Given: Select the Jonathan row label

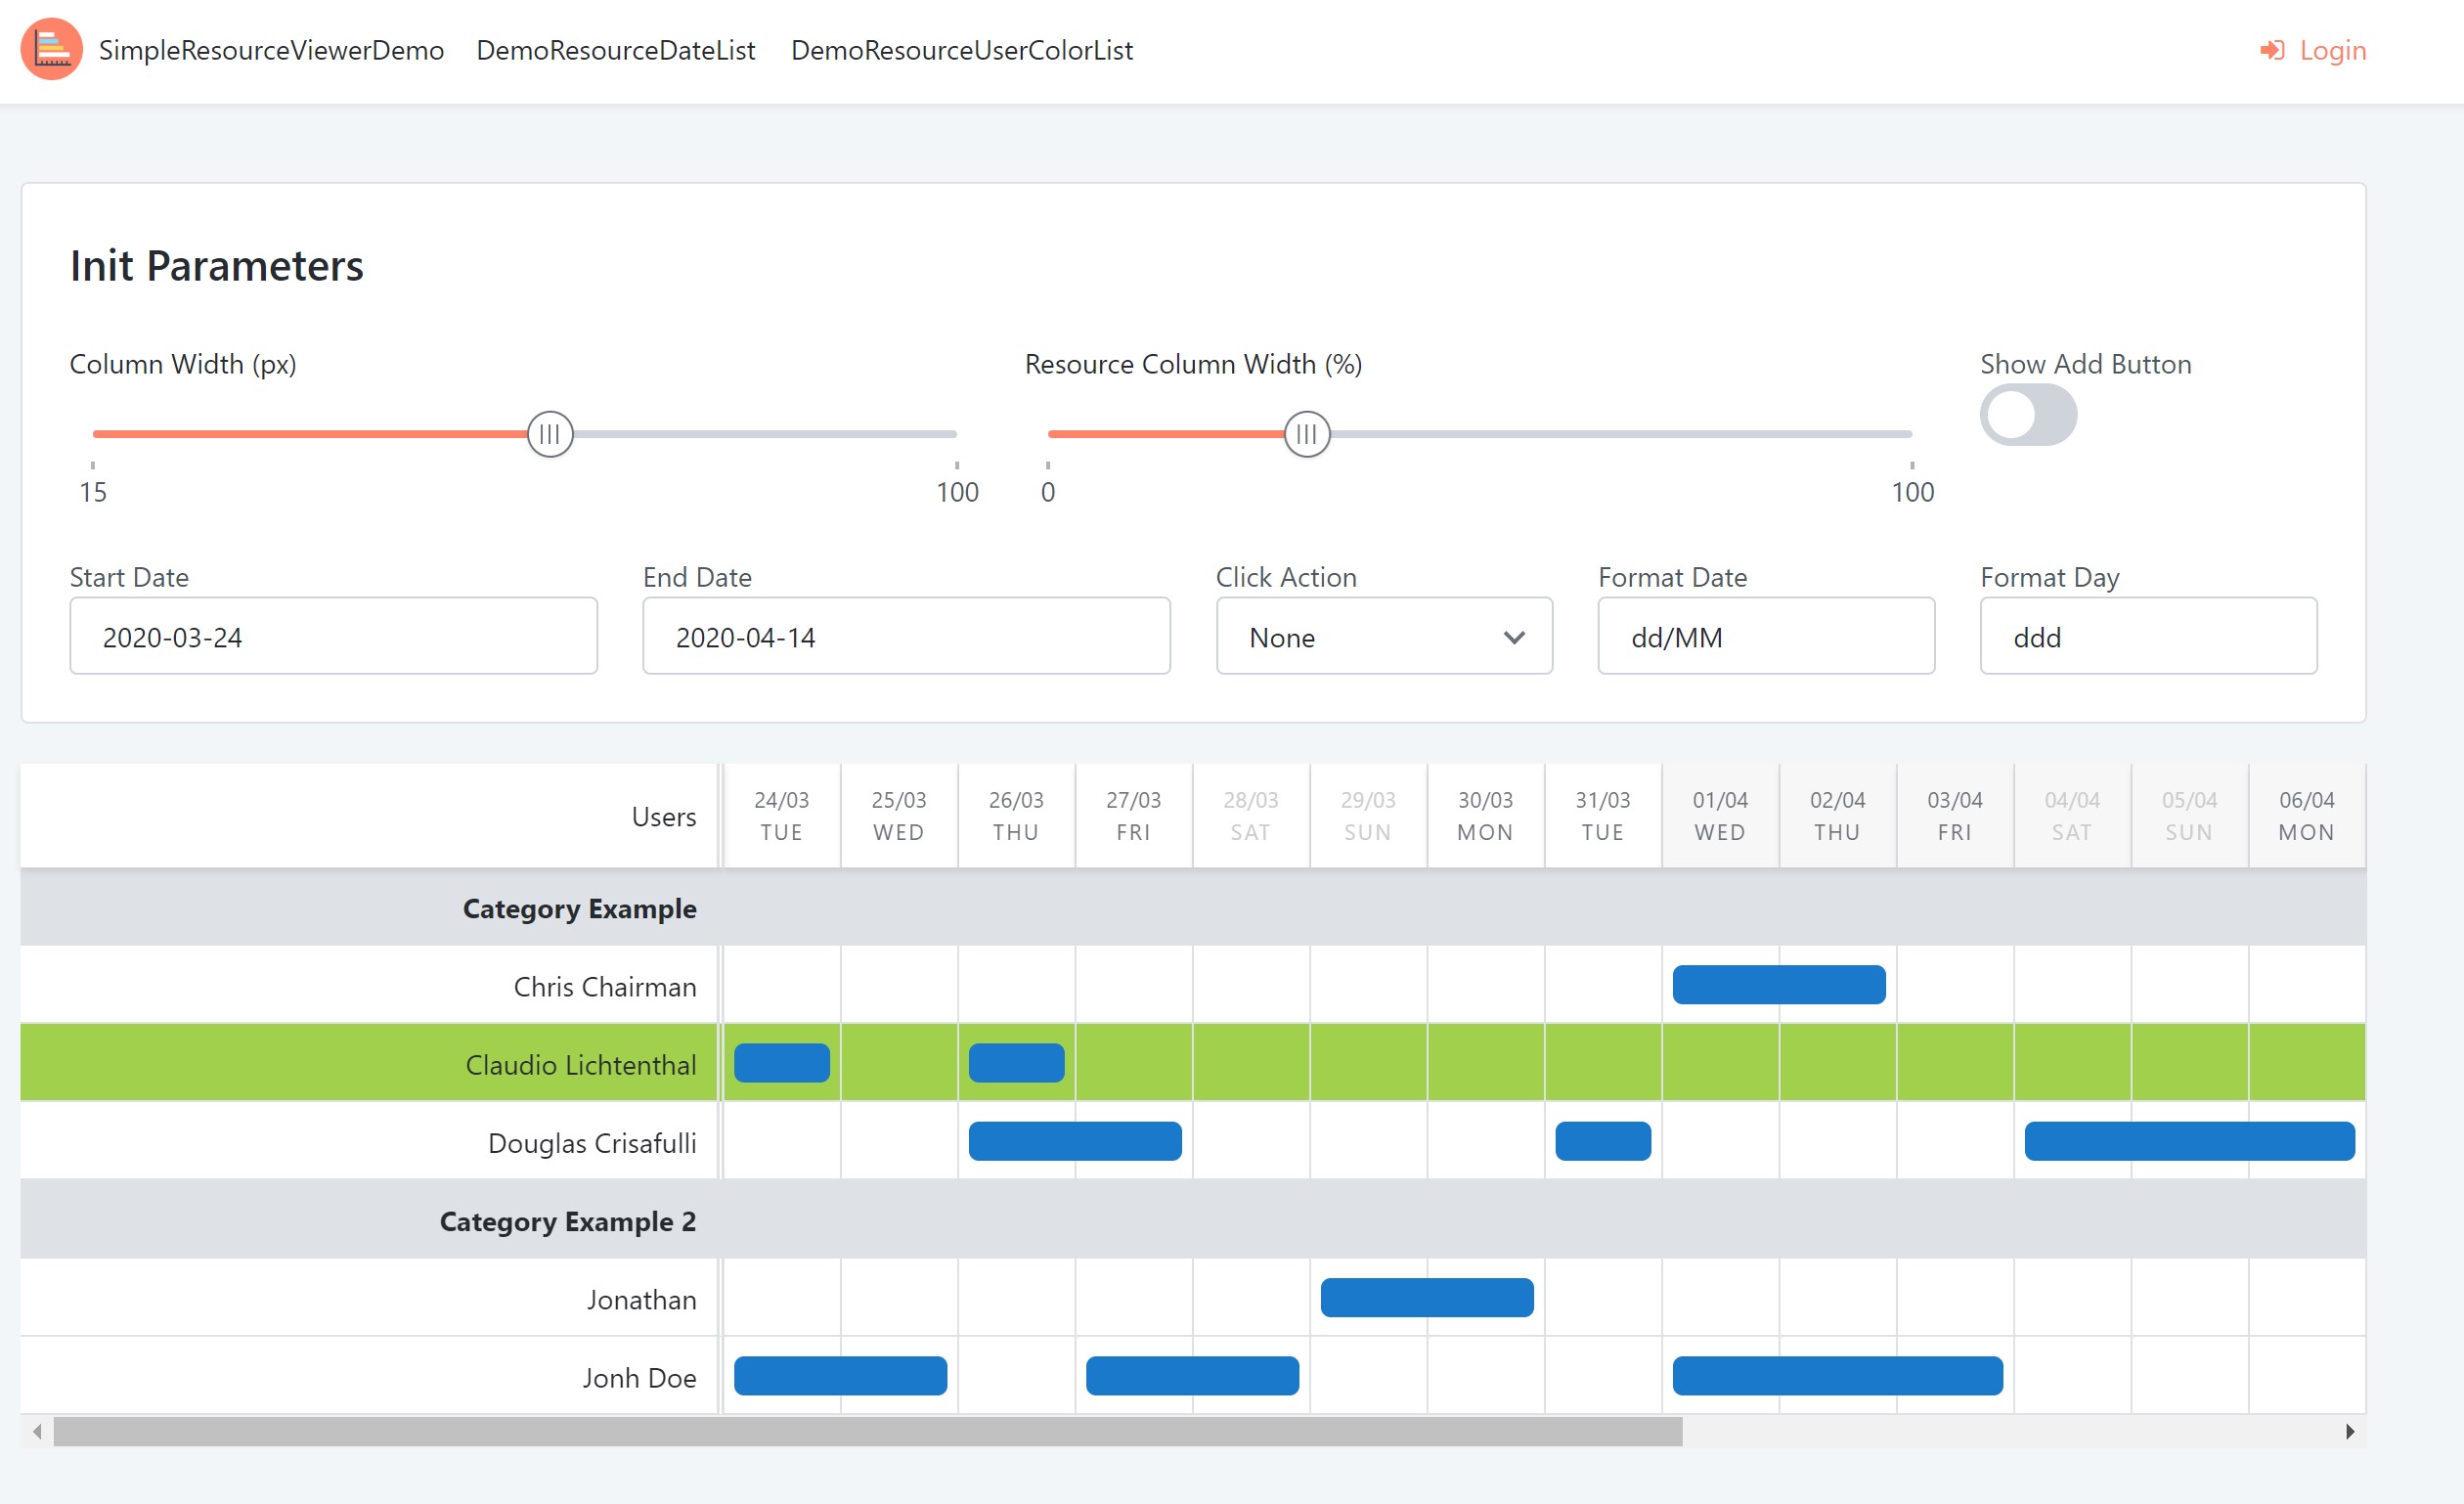Looking at the screenshot, I should [642, 1300].
